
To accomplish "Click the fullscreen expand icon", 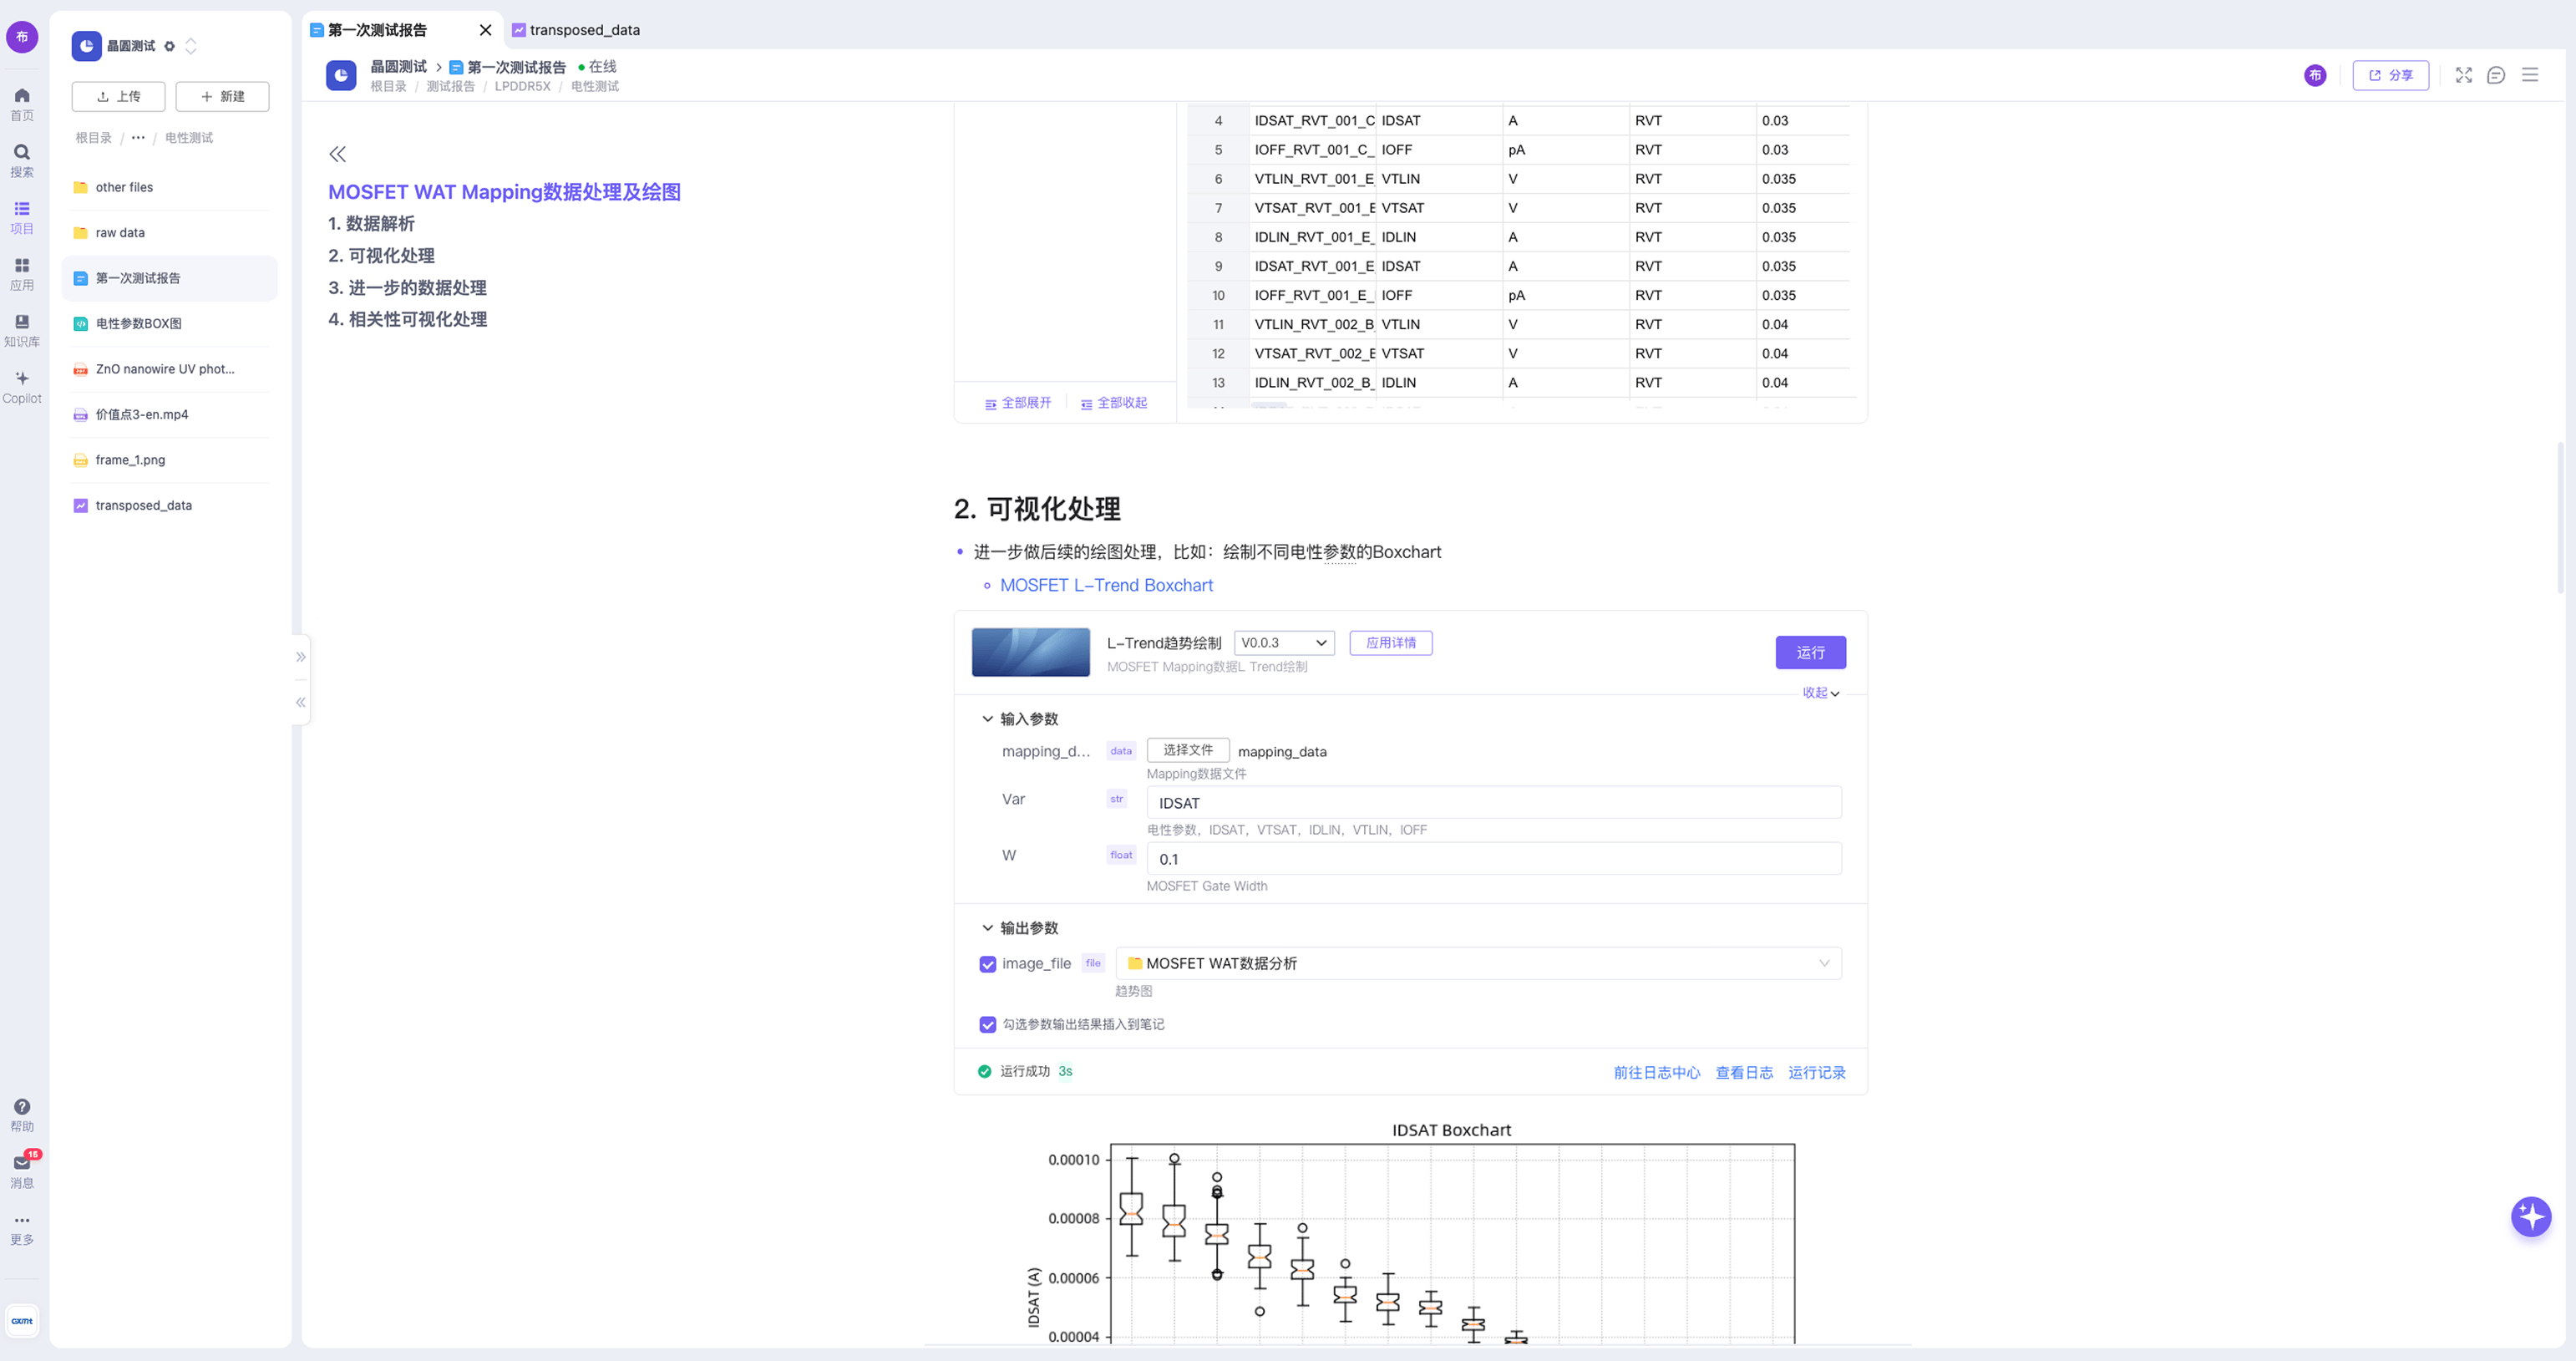I will click(2463, 75).
